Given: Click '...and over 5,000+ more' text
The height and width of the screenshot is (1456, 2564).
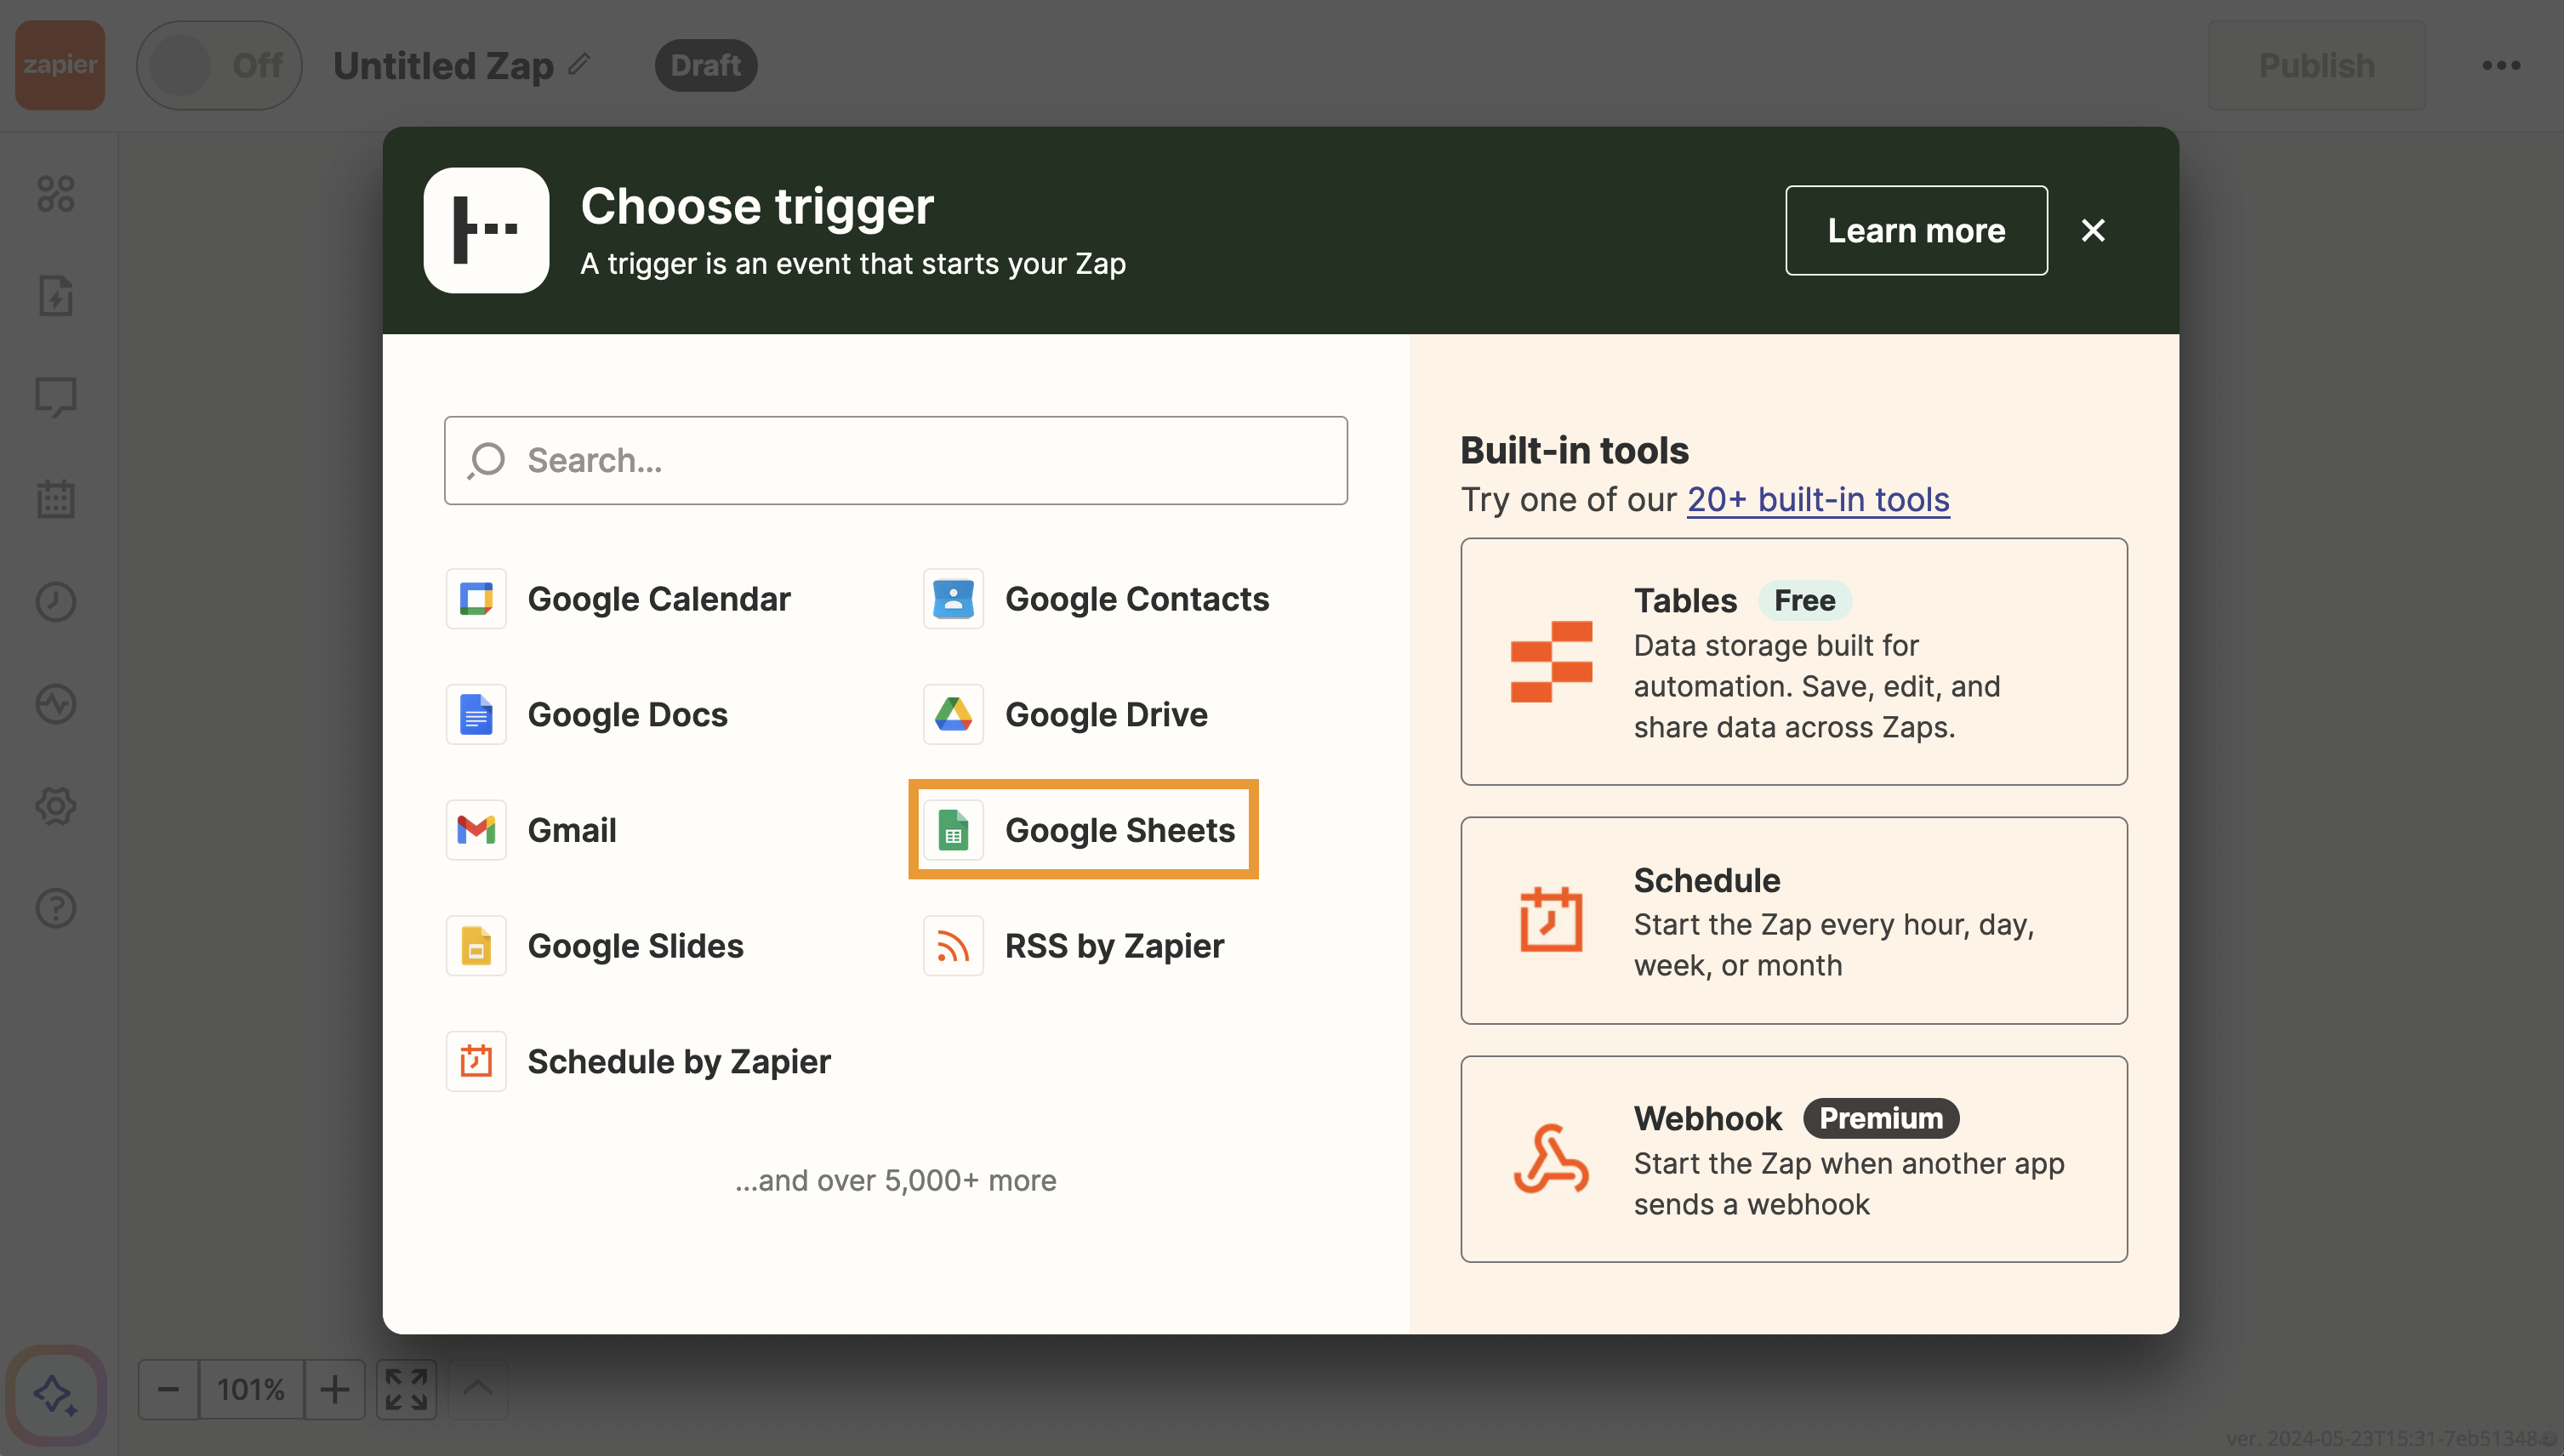Looking at the screenshot, I should [896, 1180].
